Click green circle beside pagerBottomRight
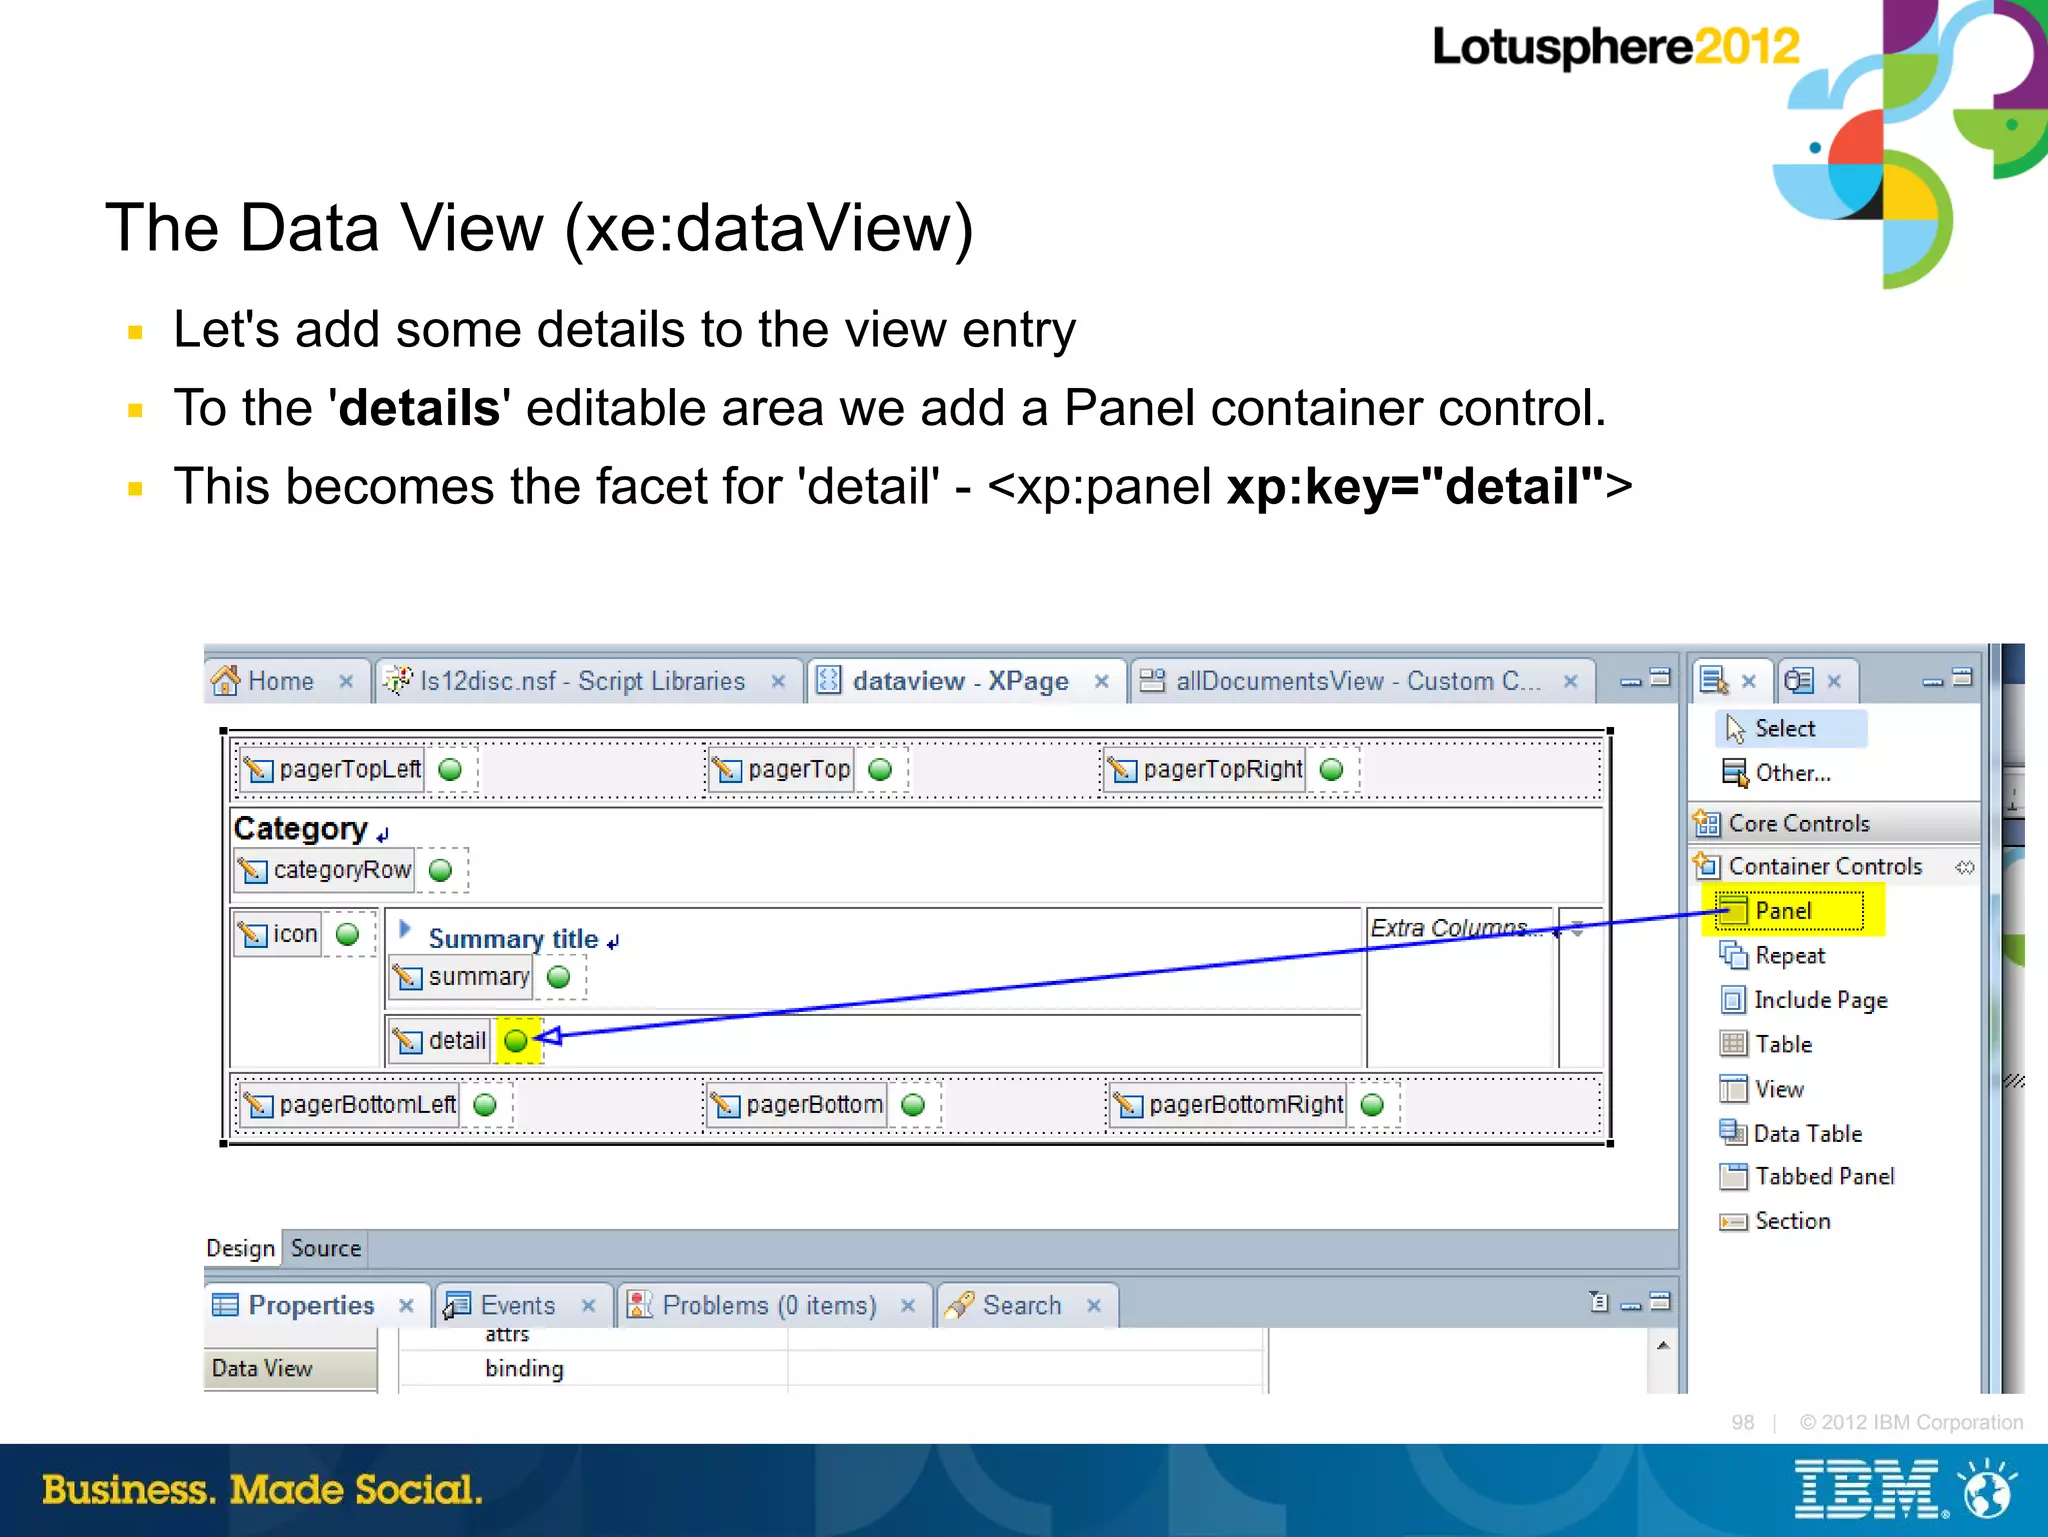2048x1537 pixels. [1372, 1105]
